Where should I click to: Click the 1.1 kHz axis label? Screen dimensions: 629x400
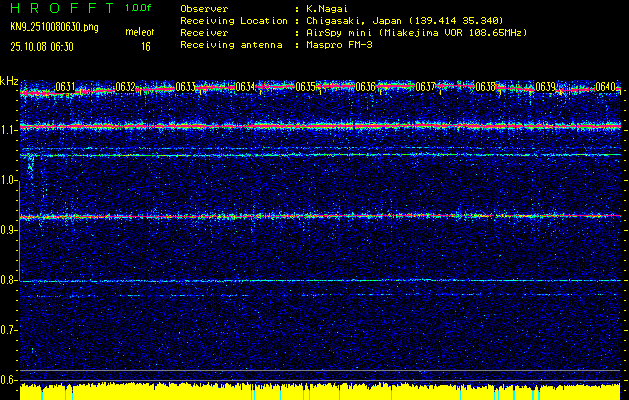click(x=9, y=130)
